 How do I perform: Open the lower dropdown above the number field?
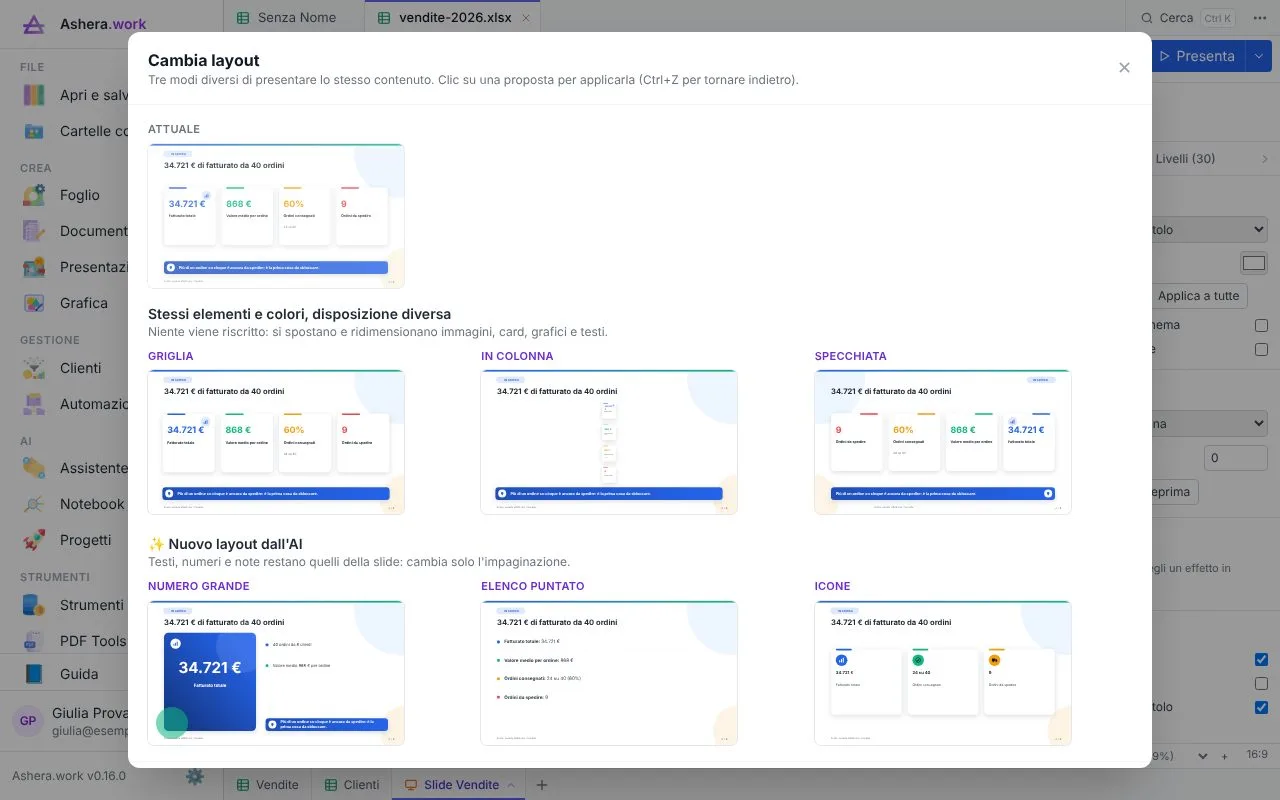click(1209, 424)
